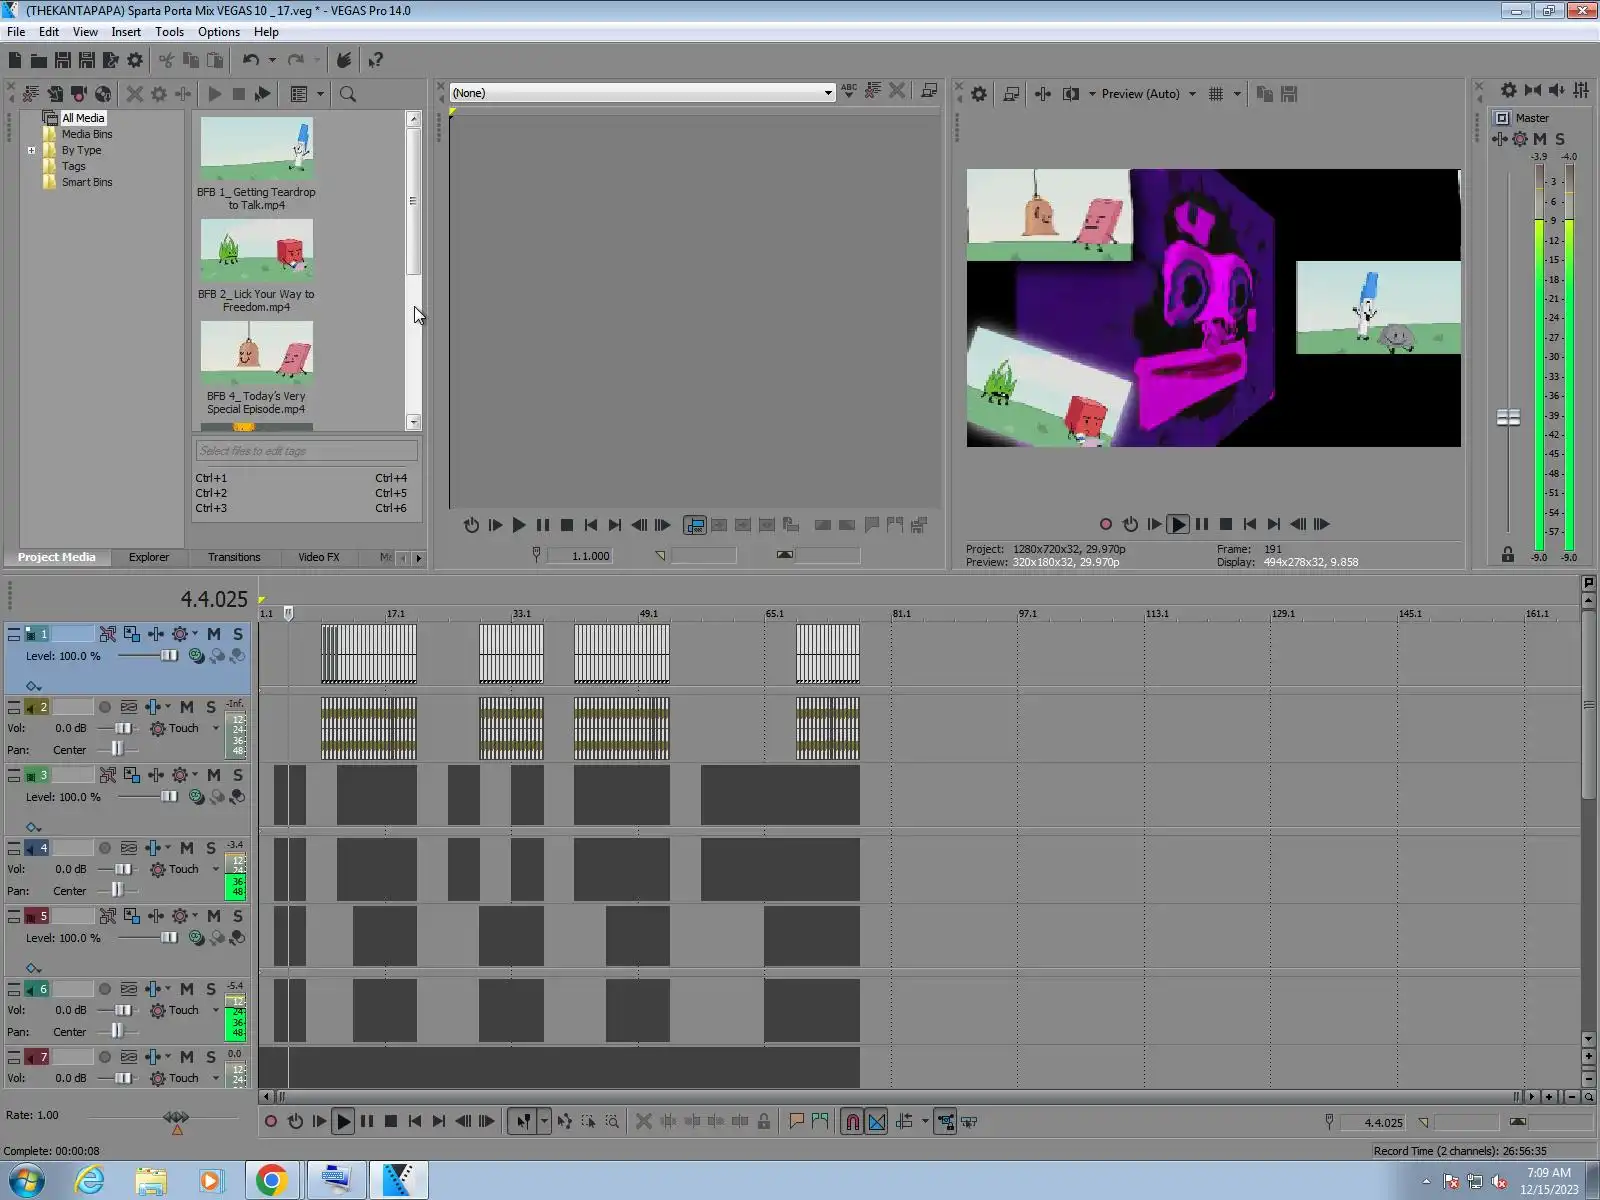Screen dimensions: 1600x1200
Task: Toggle Automatic Crossfades
Action: 877,1122
